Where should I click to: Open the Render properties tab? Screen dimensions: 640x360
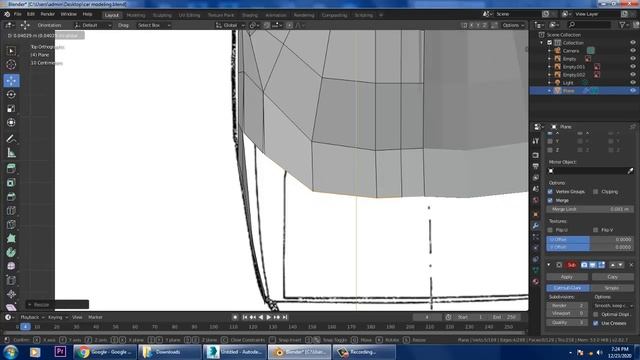[x=536, y=155]
